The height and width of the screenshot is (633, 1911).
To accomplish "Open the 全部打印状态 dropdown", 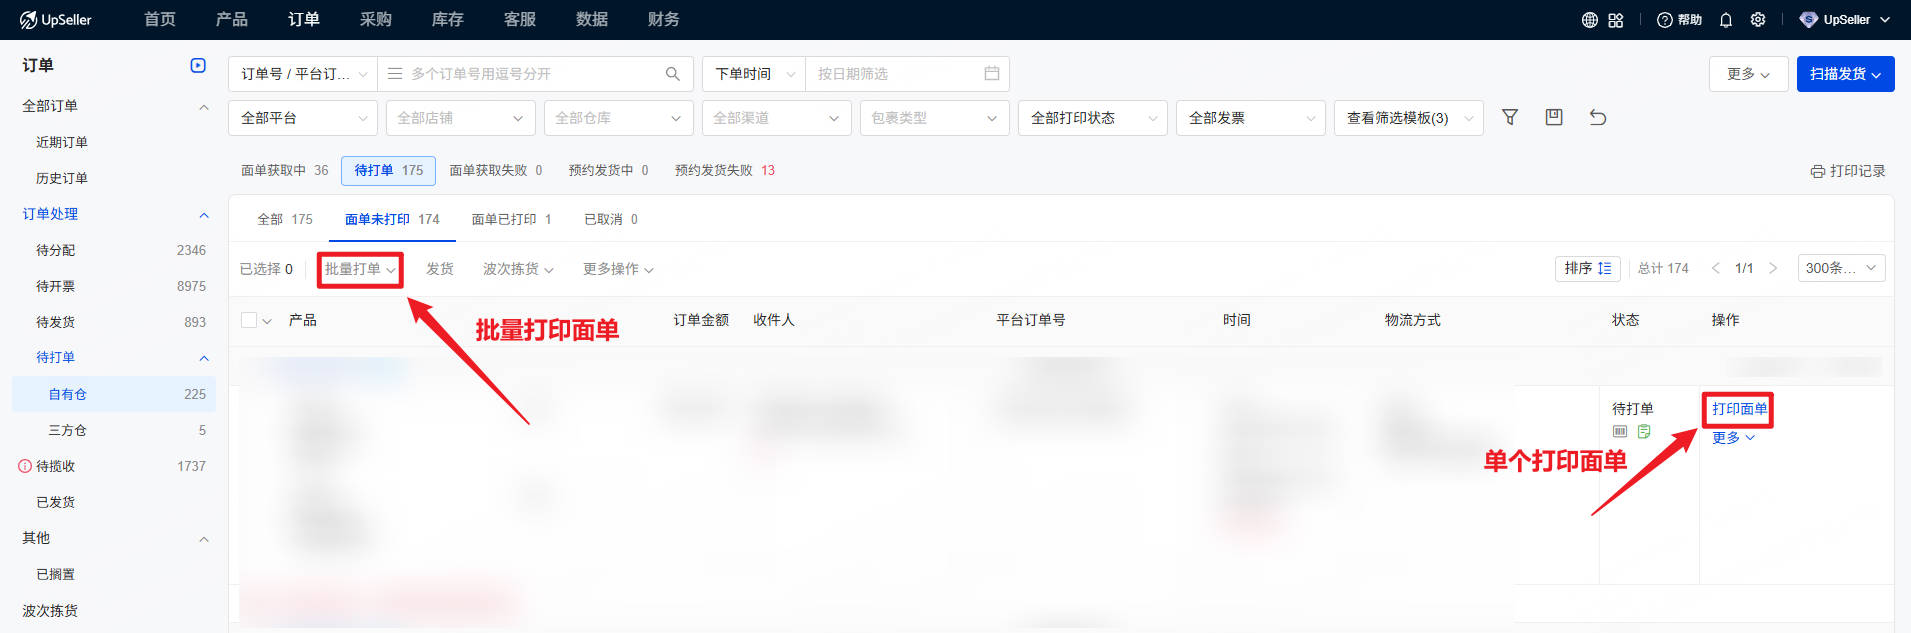I will [1092, 118].
